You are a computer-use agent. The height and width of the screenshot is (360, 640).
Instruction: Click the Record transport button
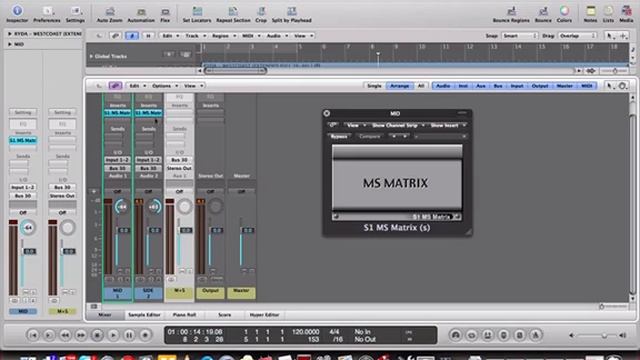pyautogui.click(x=145, y=335)
